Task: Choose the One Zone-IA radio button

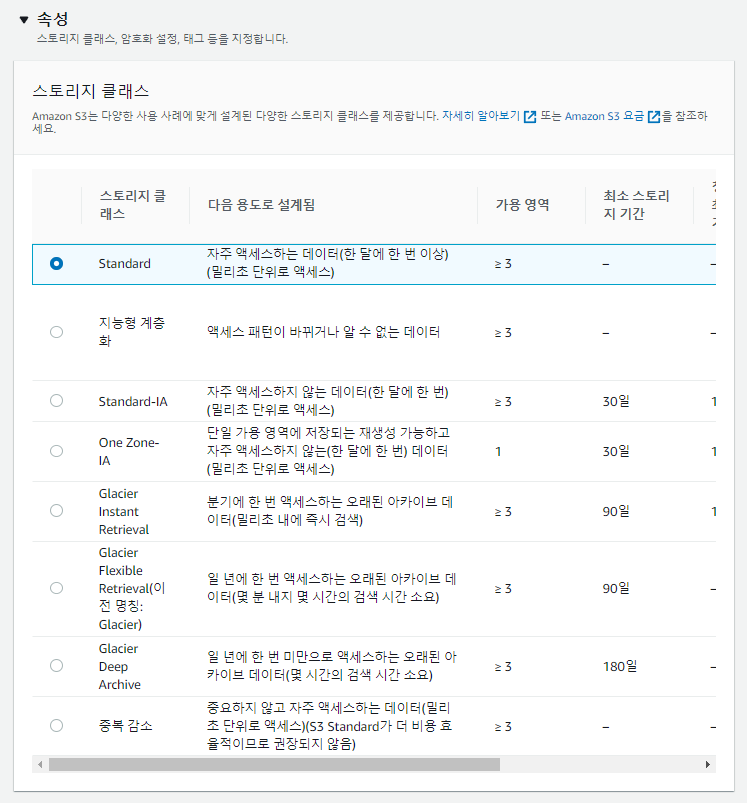Action: tap(56, 451)
